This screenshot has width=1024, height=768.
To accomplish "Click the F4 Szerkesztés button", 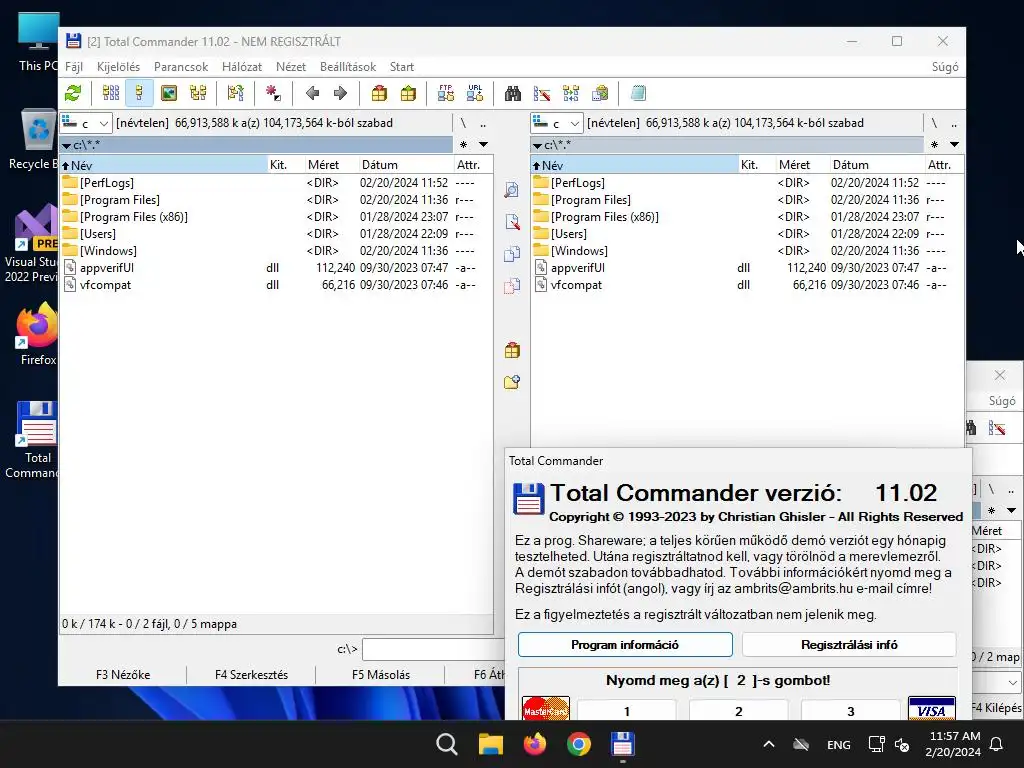I will pos(251,675).
